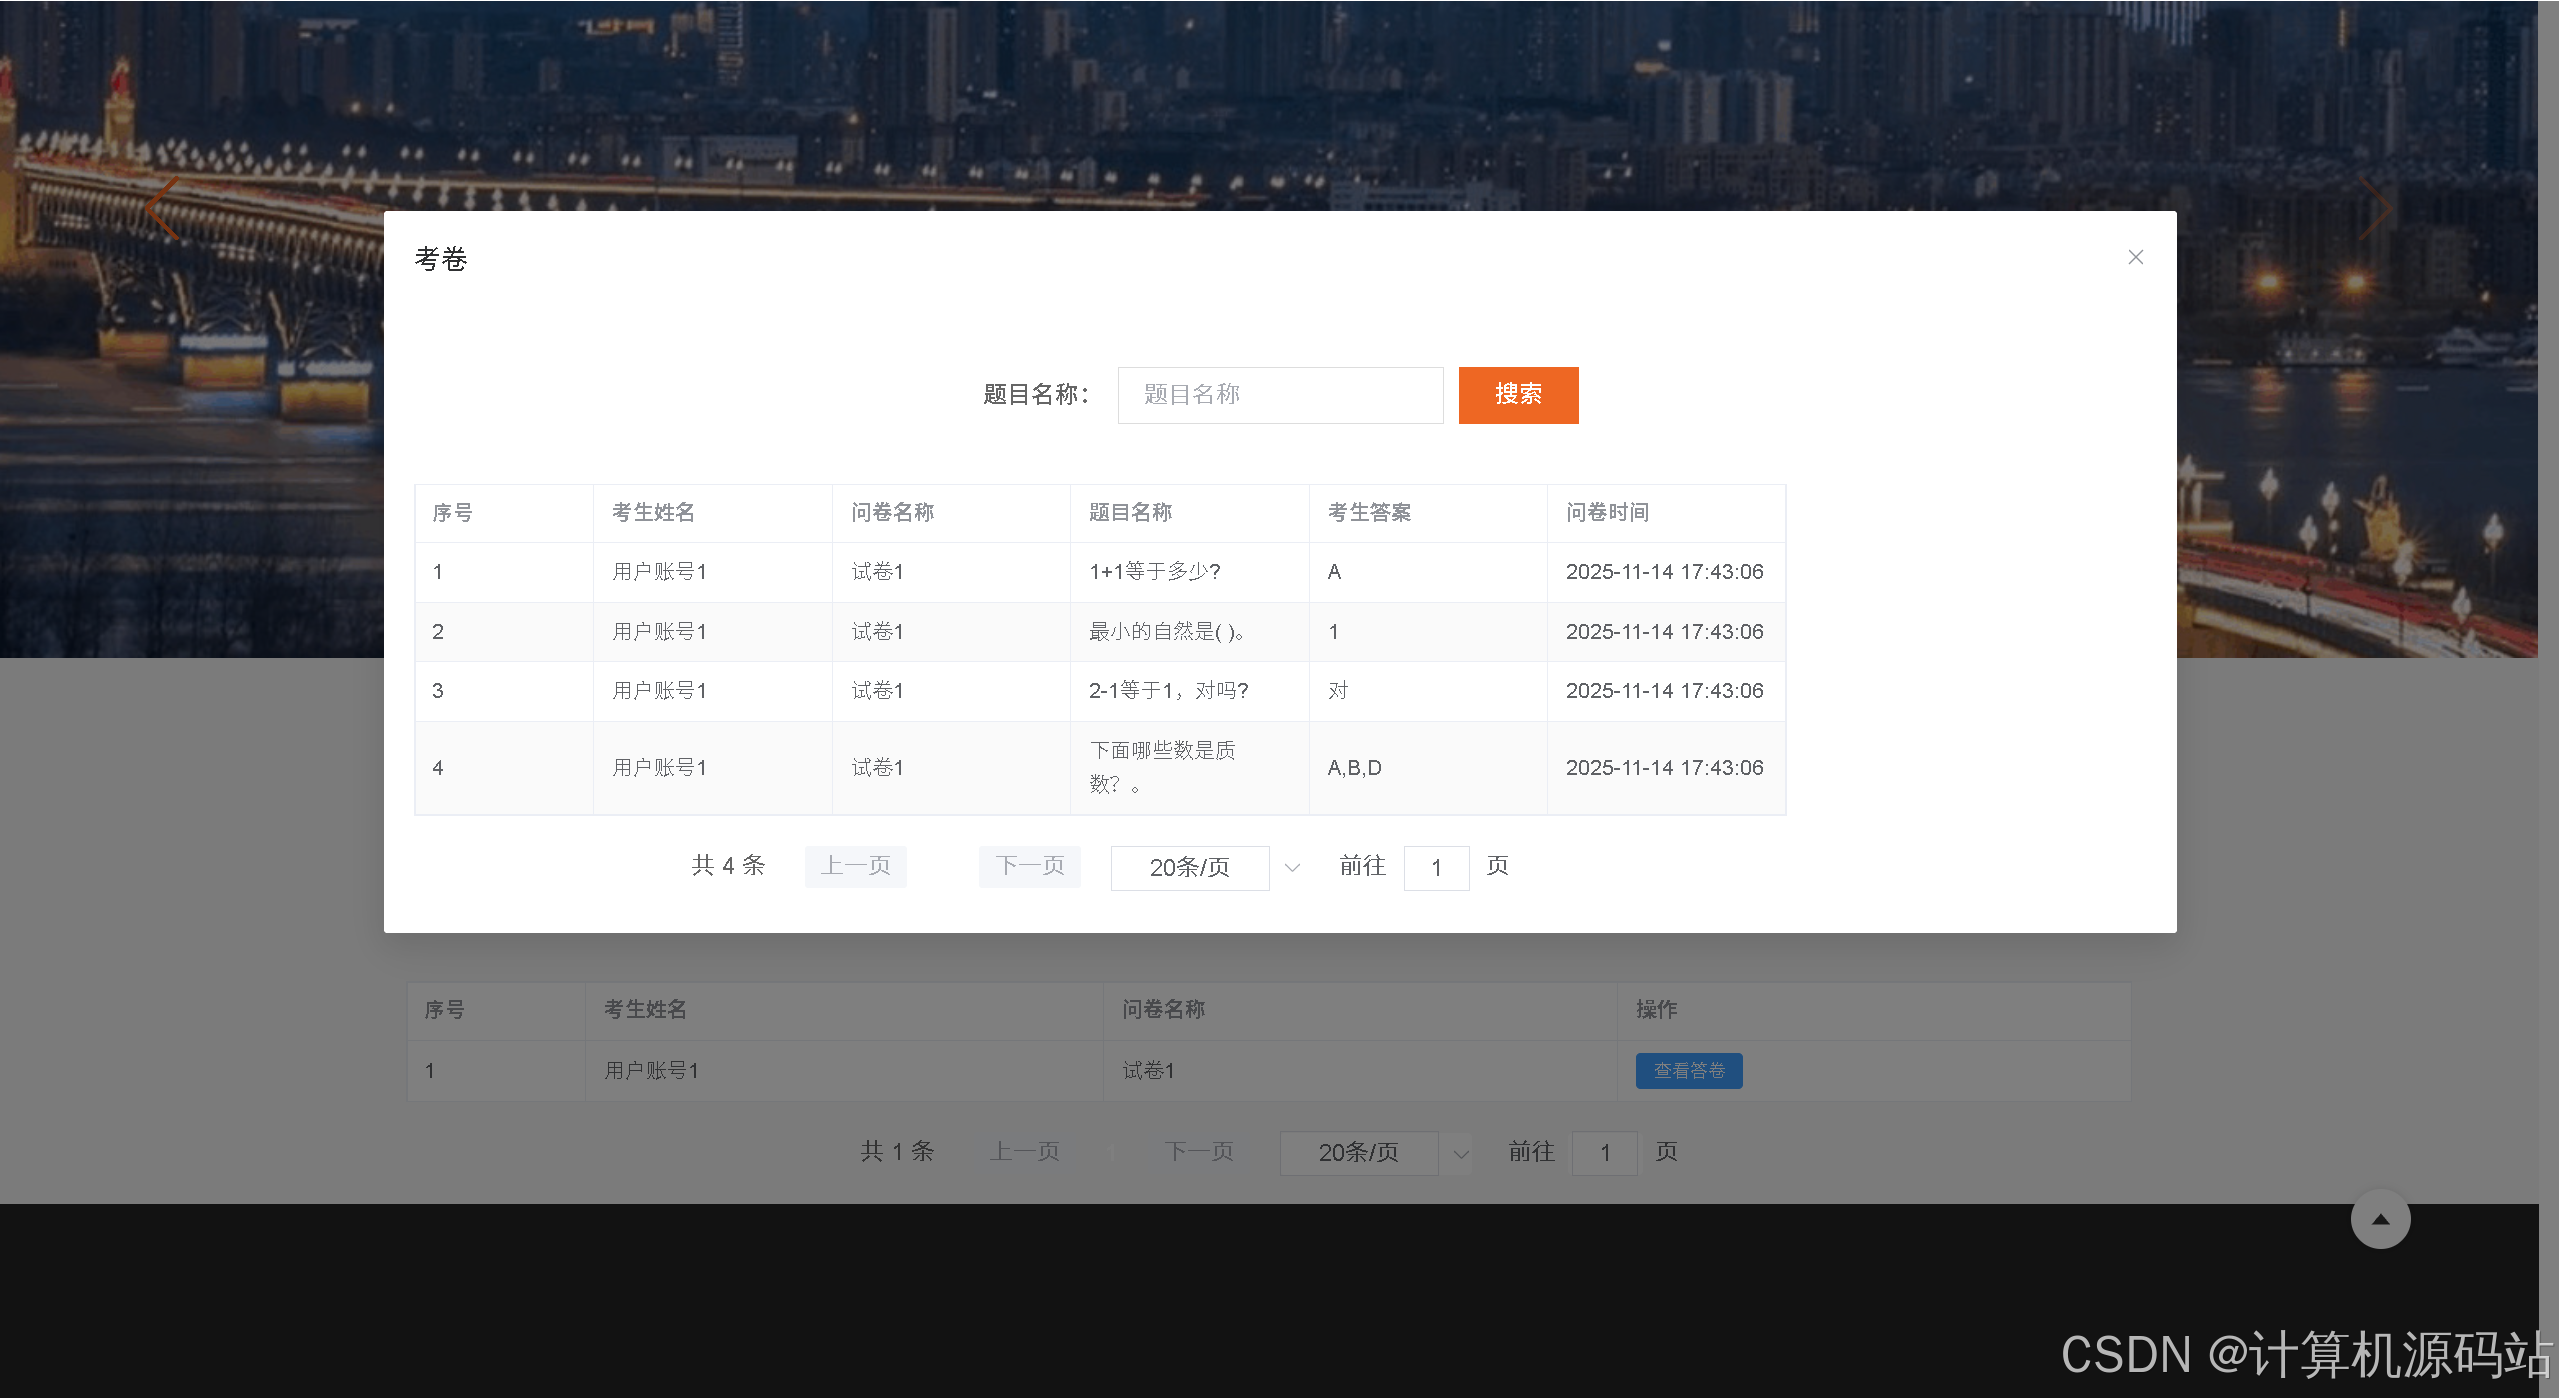Focus the 题目名称 search input field
Viewport: 2559px width, 1398px height.
coord(1280,395)
